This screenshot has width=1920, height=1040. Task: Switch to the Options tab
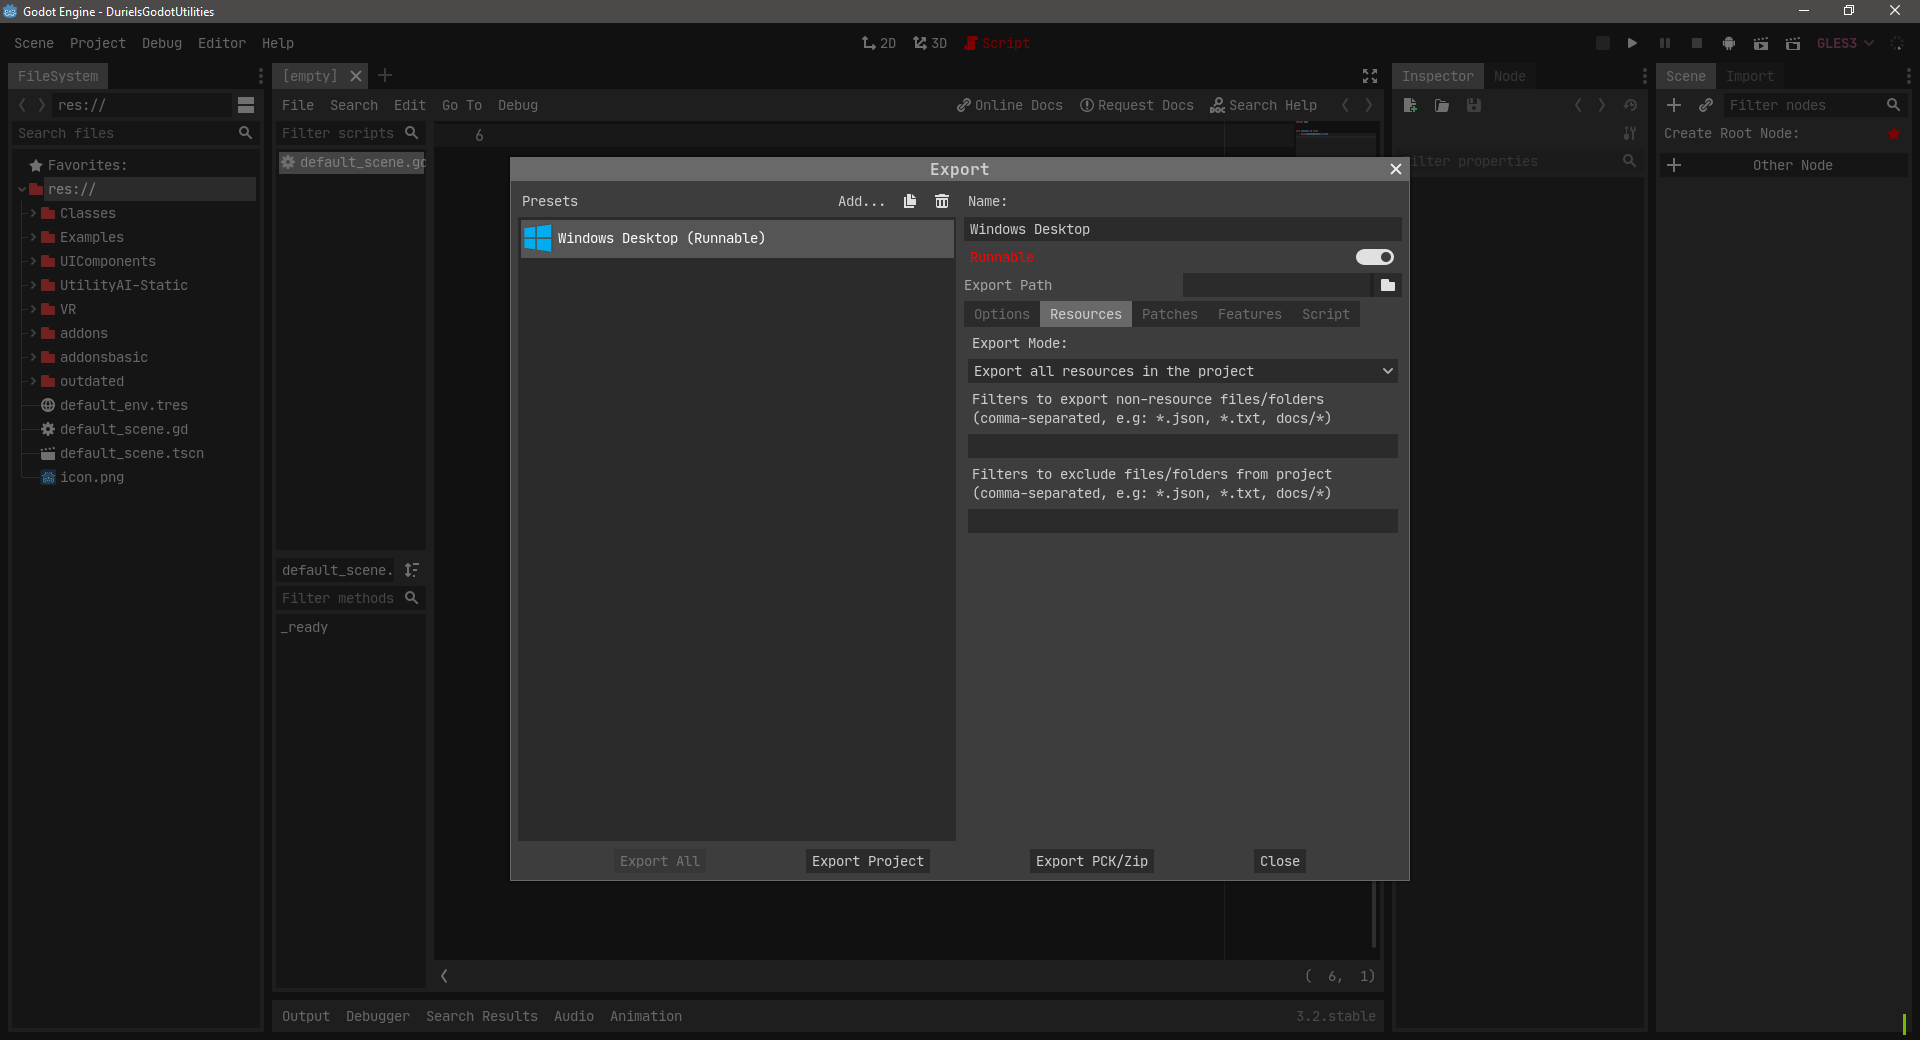click(1001, 314)
